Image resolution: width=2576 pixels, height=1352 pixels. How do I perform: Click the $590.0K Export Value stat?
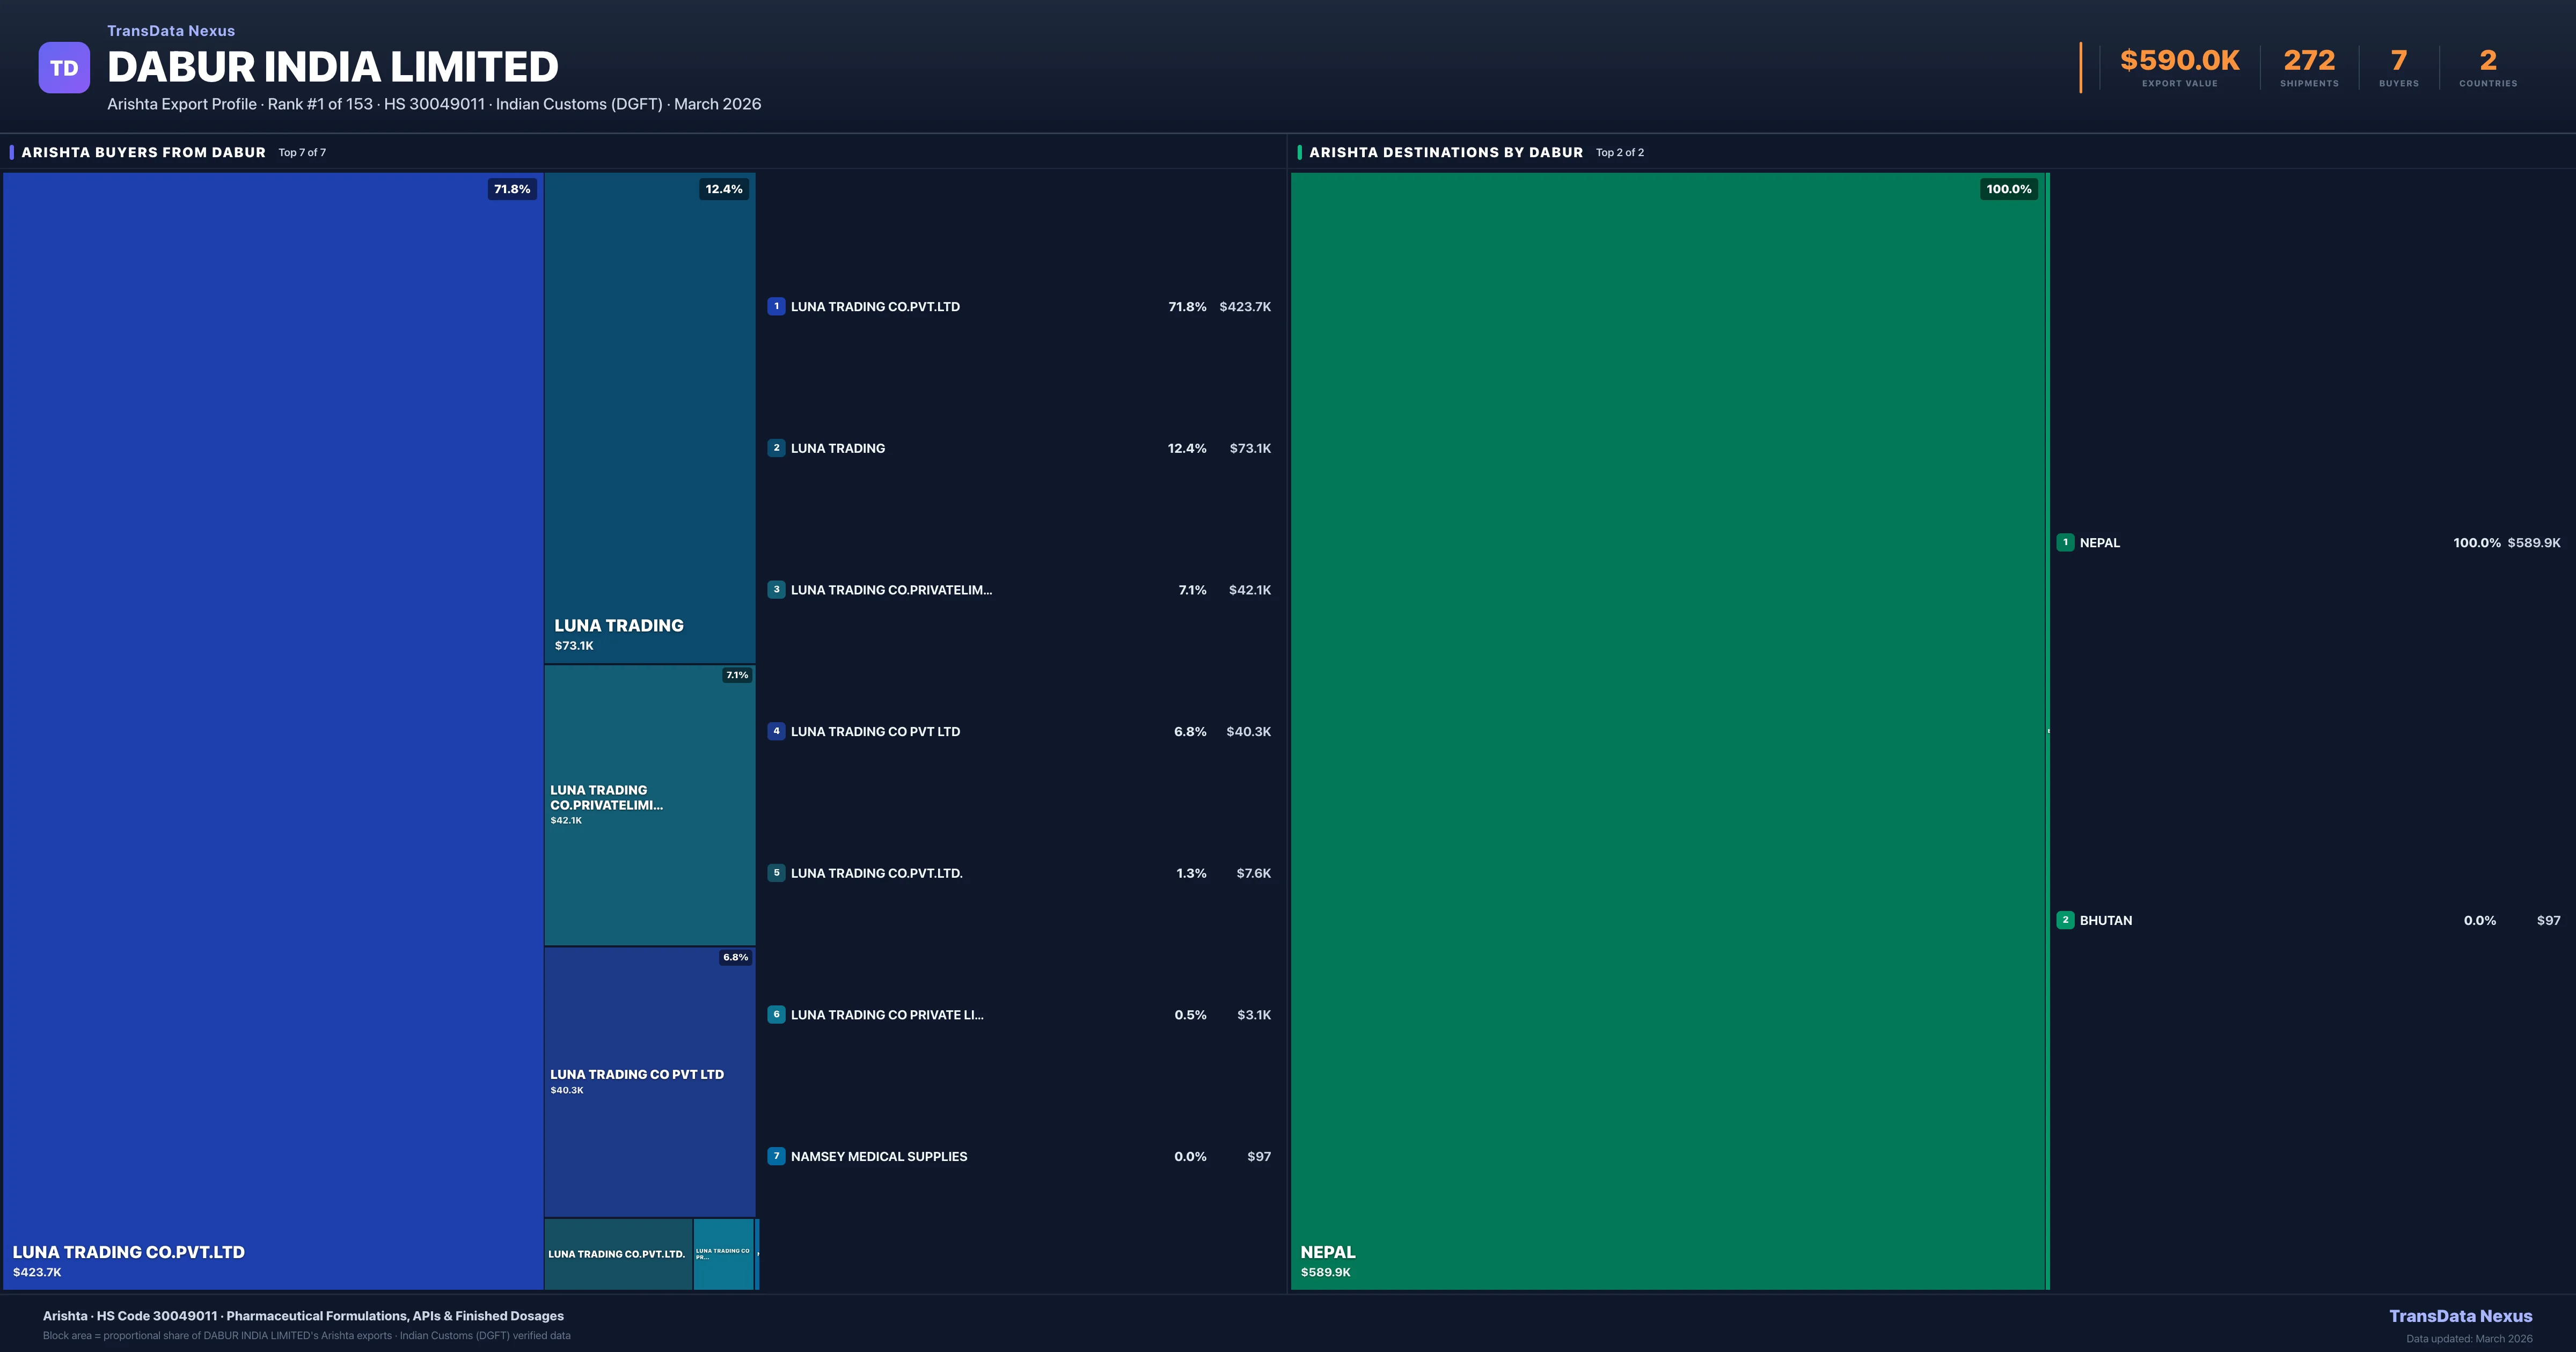pyautogui.click(x=2179, y=67)
